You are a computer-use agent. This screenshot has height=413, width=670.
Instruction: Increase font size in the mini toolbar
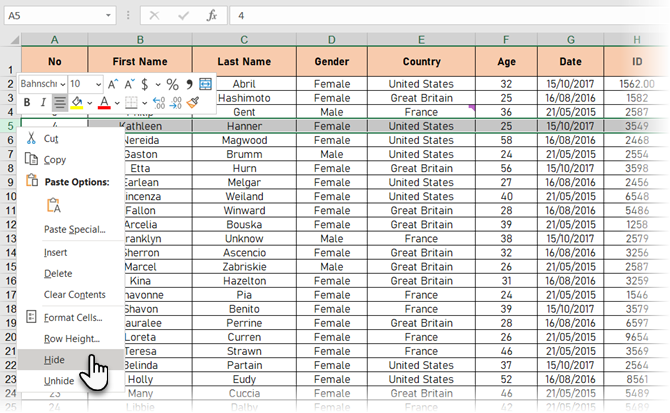tap(113, 84)
